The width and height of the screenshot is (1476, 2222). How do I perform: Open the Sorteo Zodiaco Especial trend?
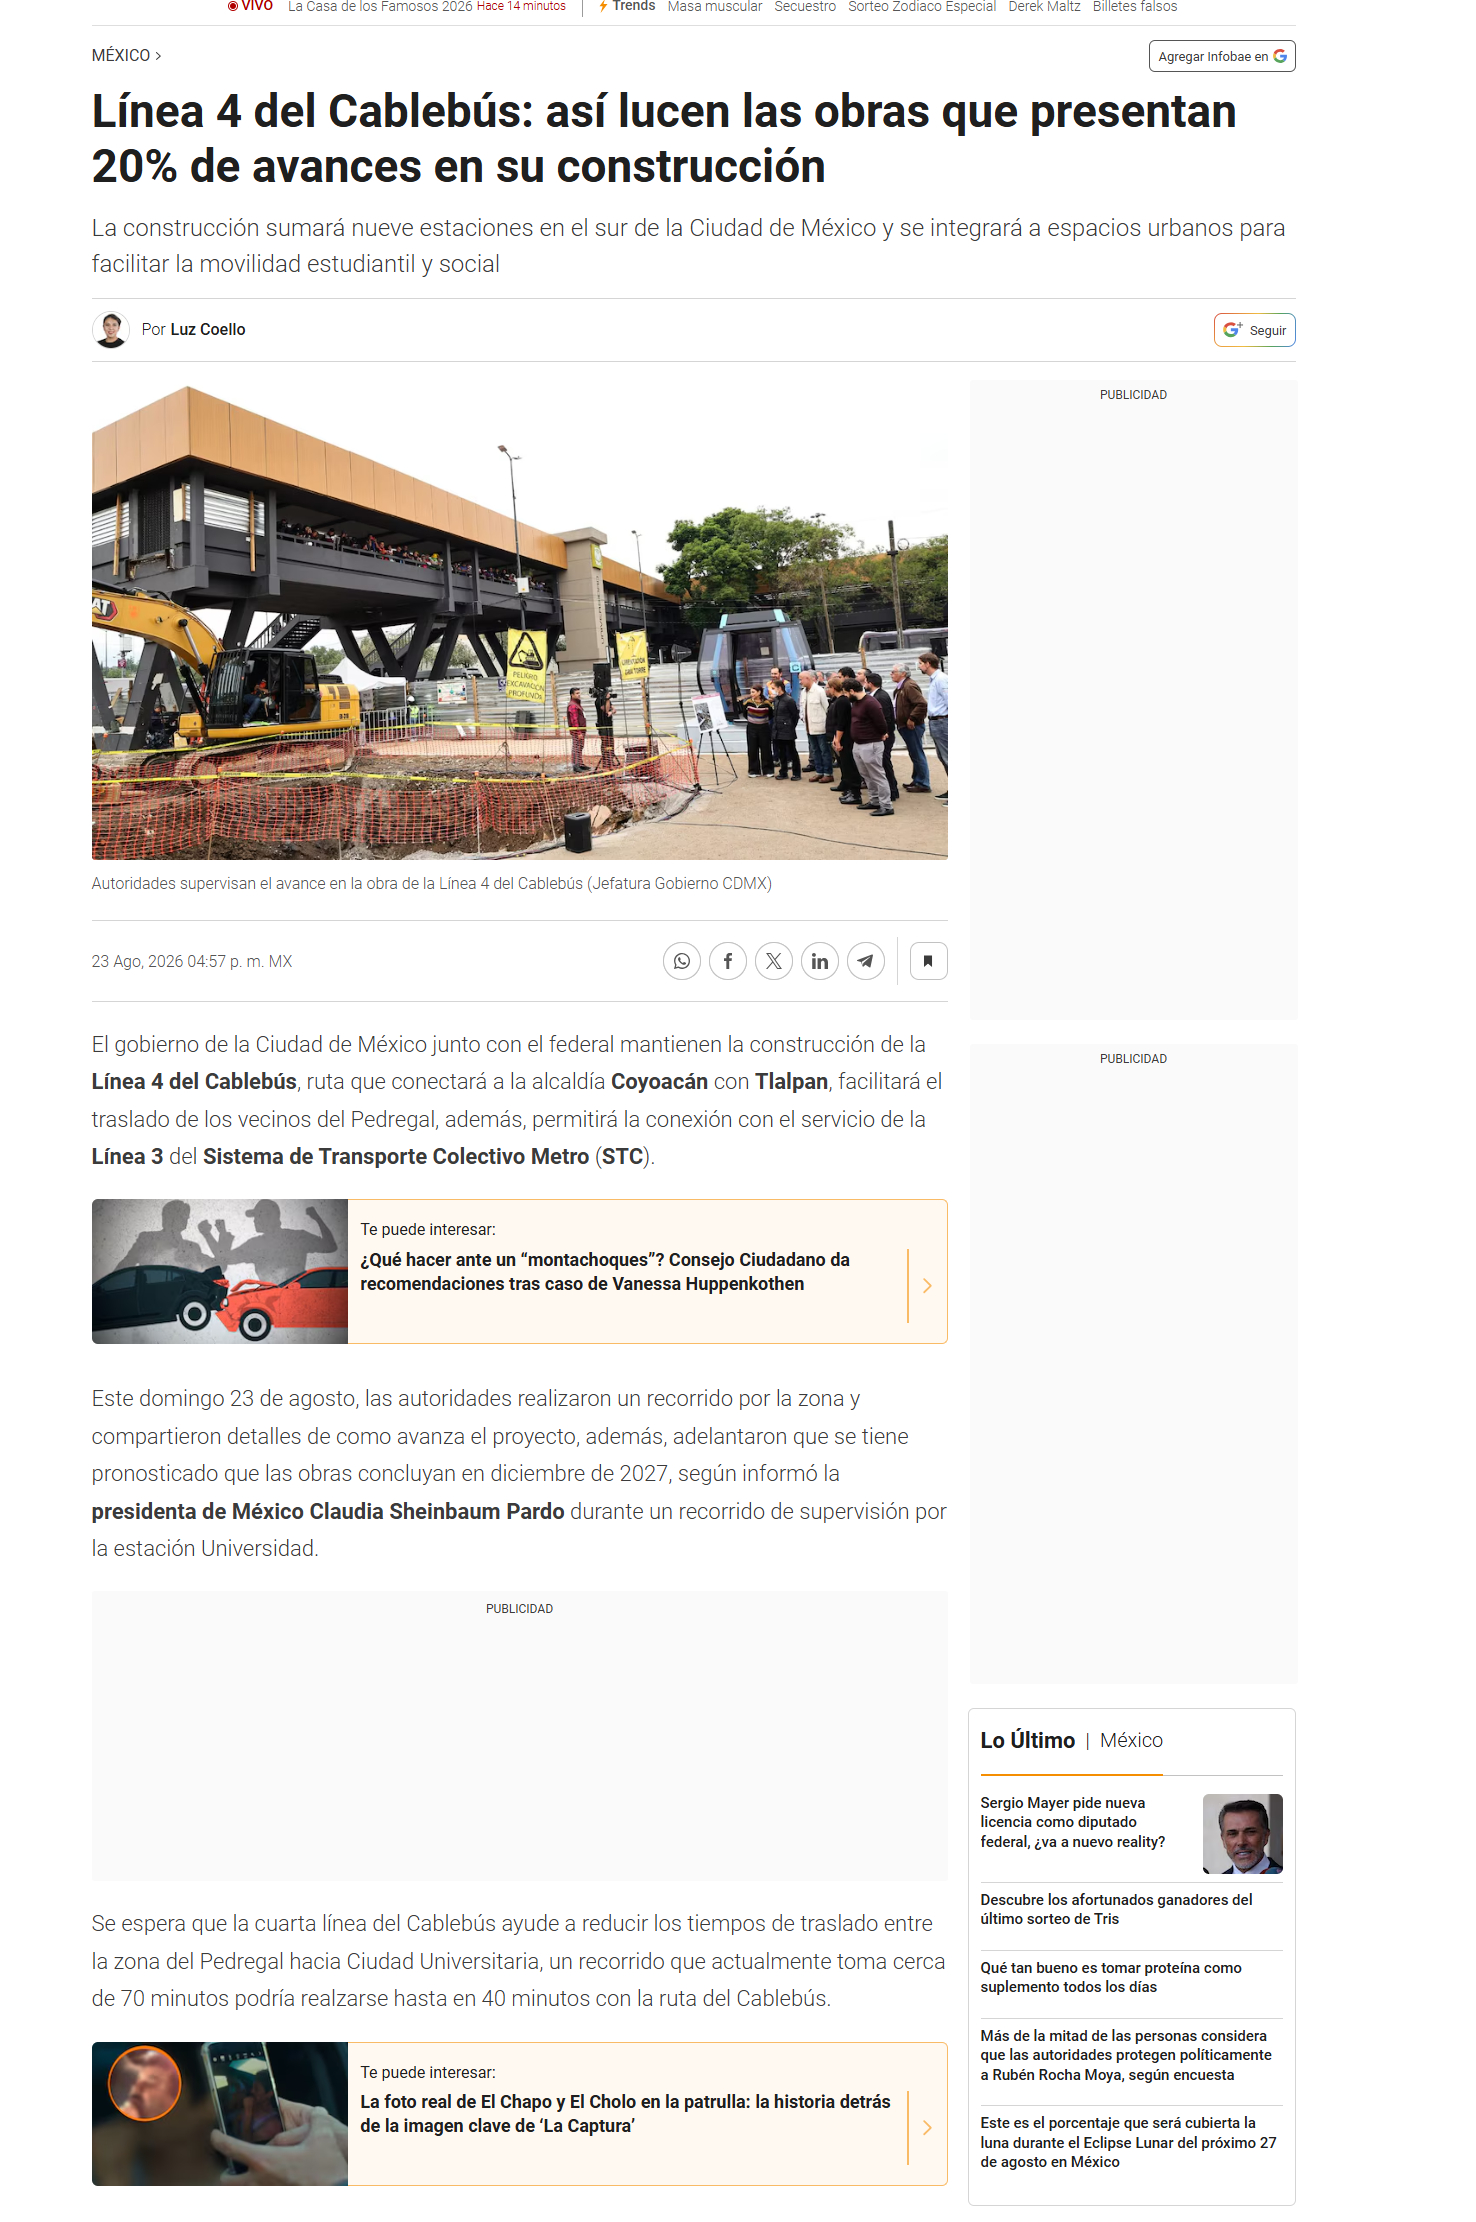922,6
